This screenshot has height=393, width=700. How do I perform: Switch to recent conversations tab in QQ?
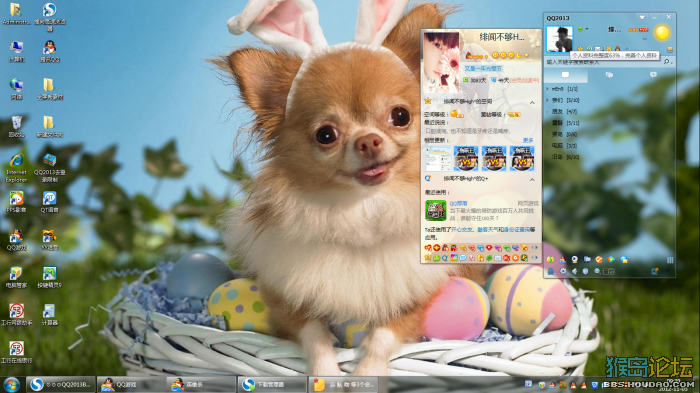tap(653, 75)
